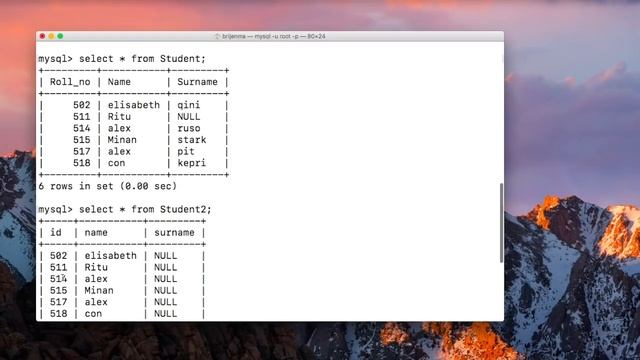Click id 514 in Student2 table
The height and width of the screenshot is (360, 640).
(x=58, y=279)
